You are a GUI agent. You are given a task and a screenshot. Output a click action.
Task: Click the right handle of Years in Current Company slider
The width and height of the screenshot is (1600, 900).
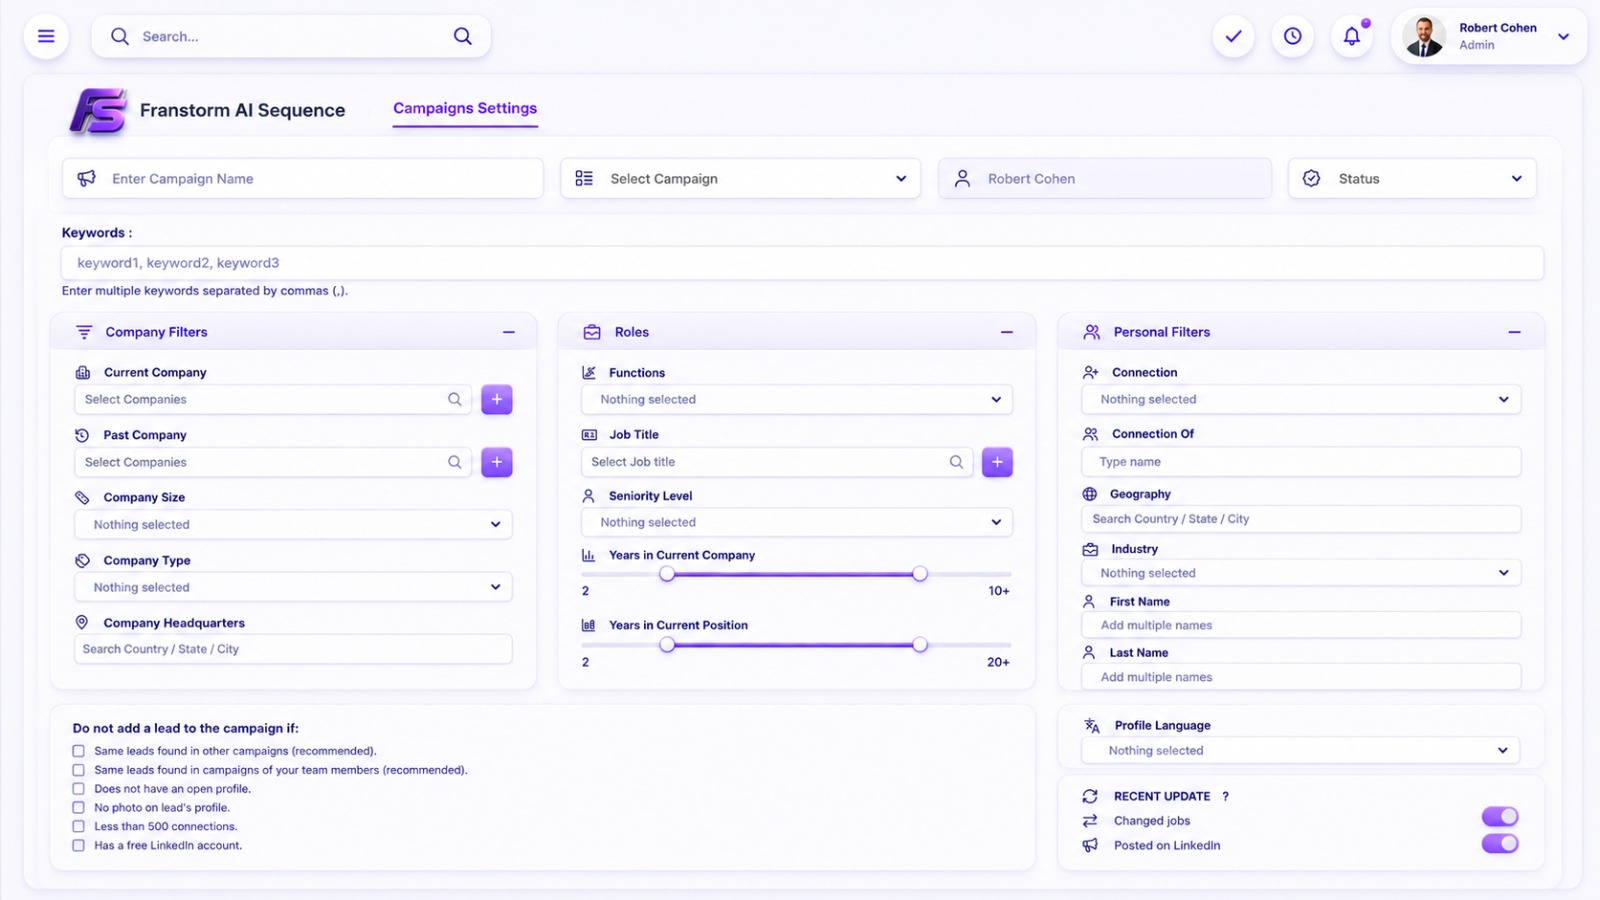(920, 574)
